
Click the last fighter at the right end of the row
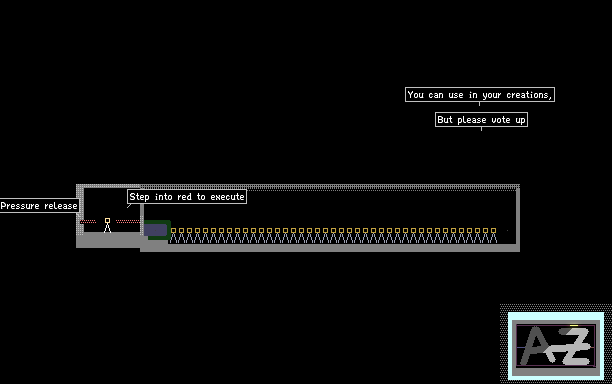tap(493, 236)
